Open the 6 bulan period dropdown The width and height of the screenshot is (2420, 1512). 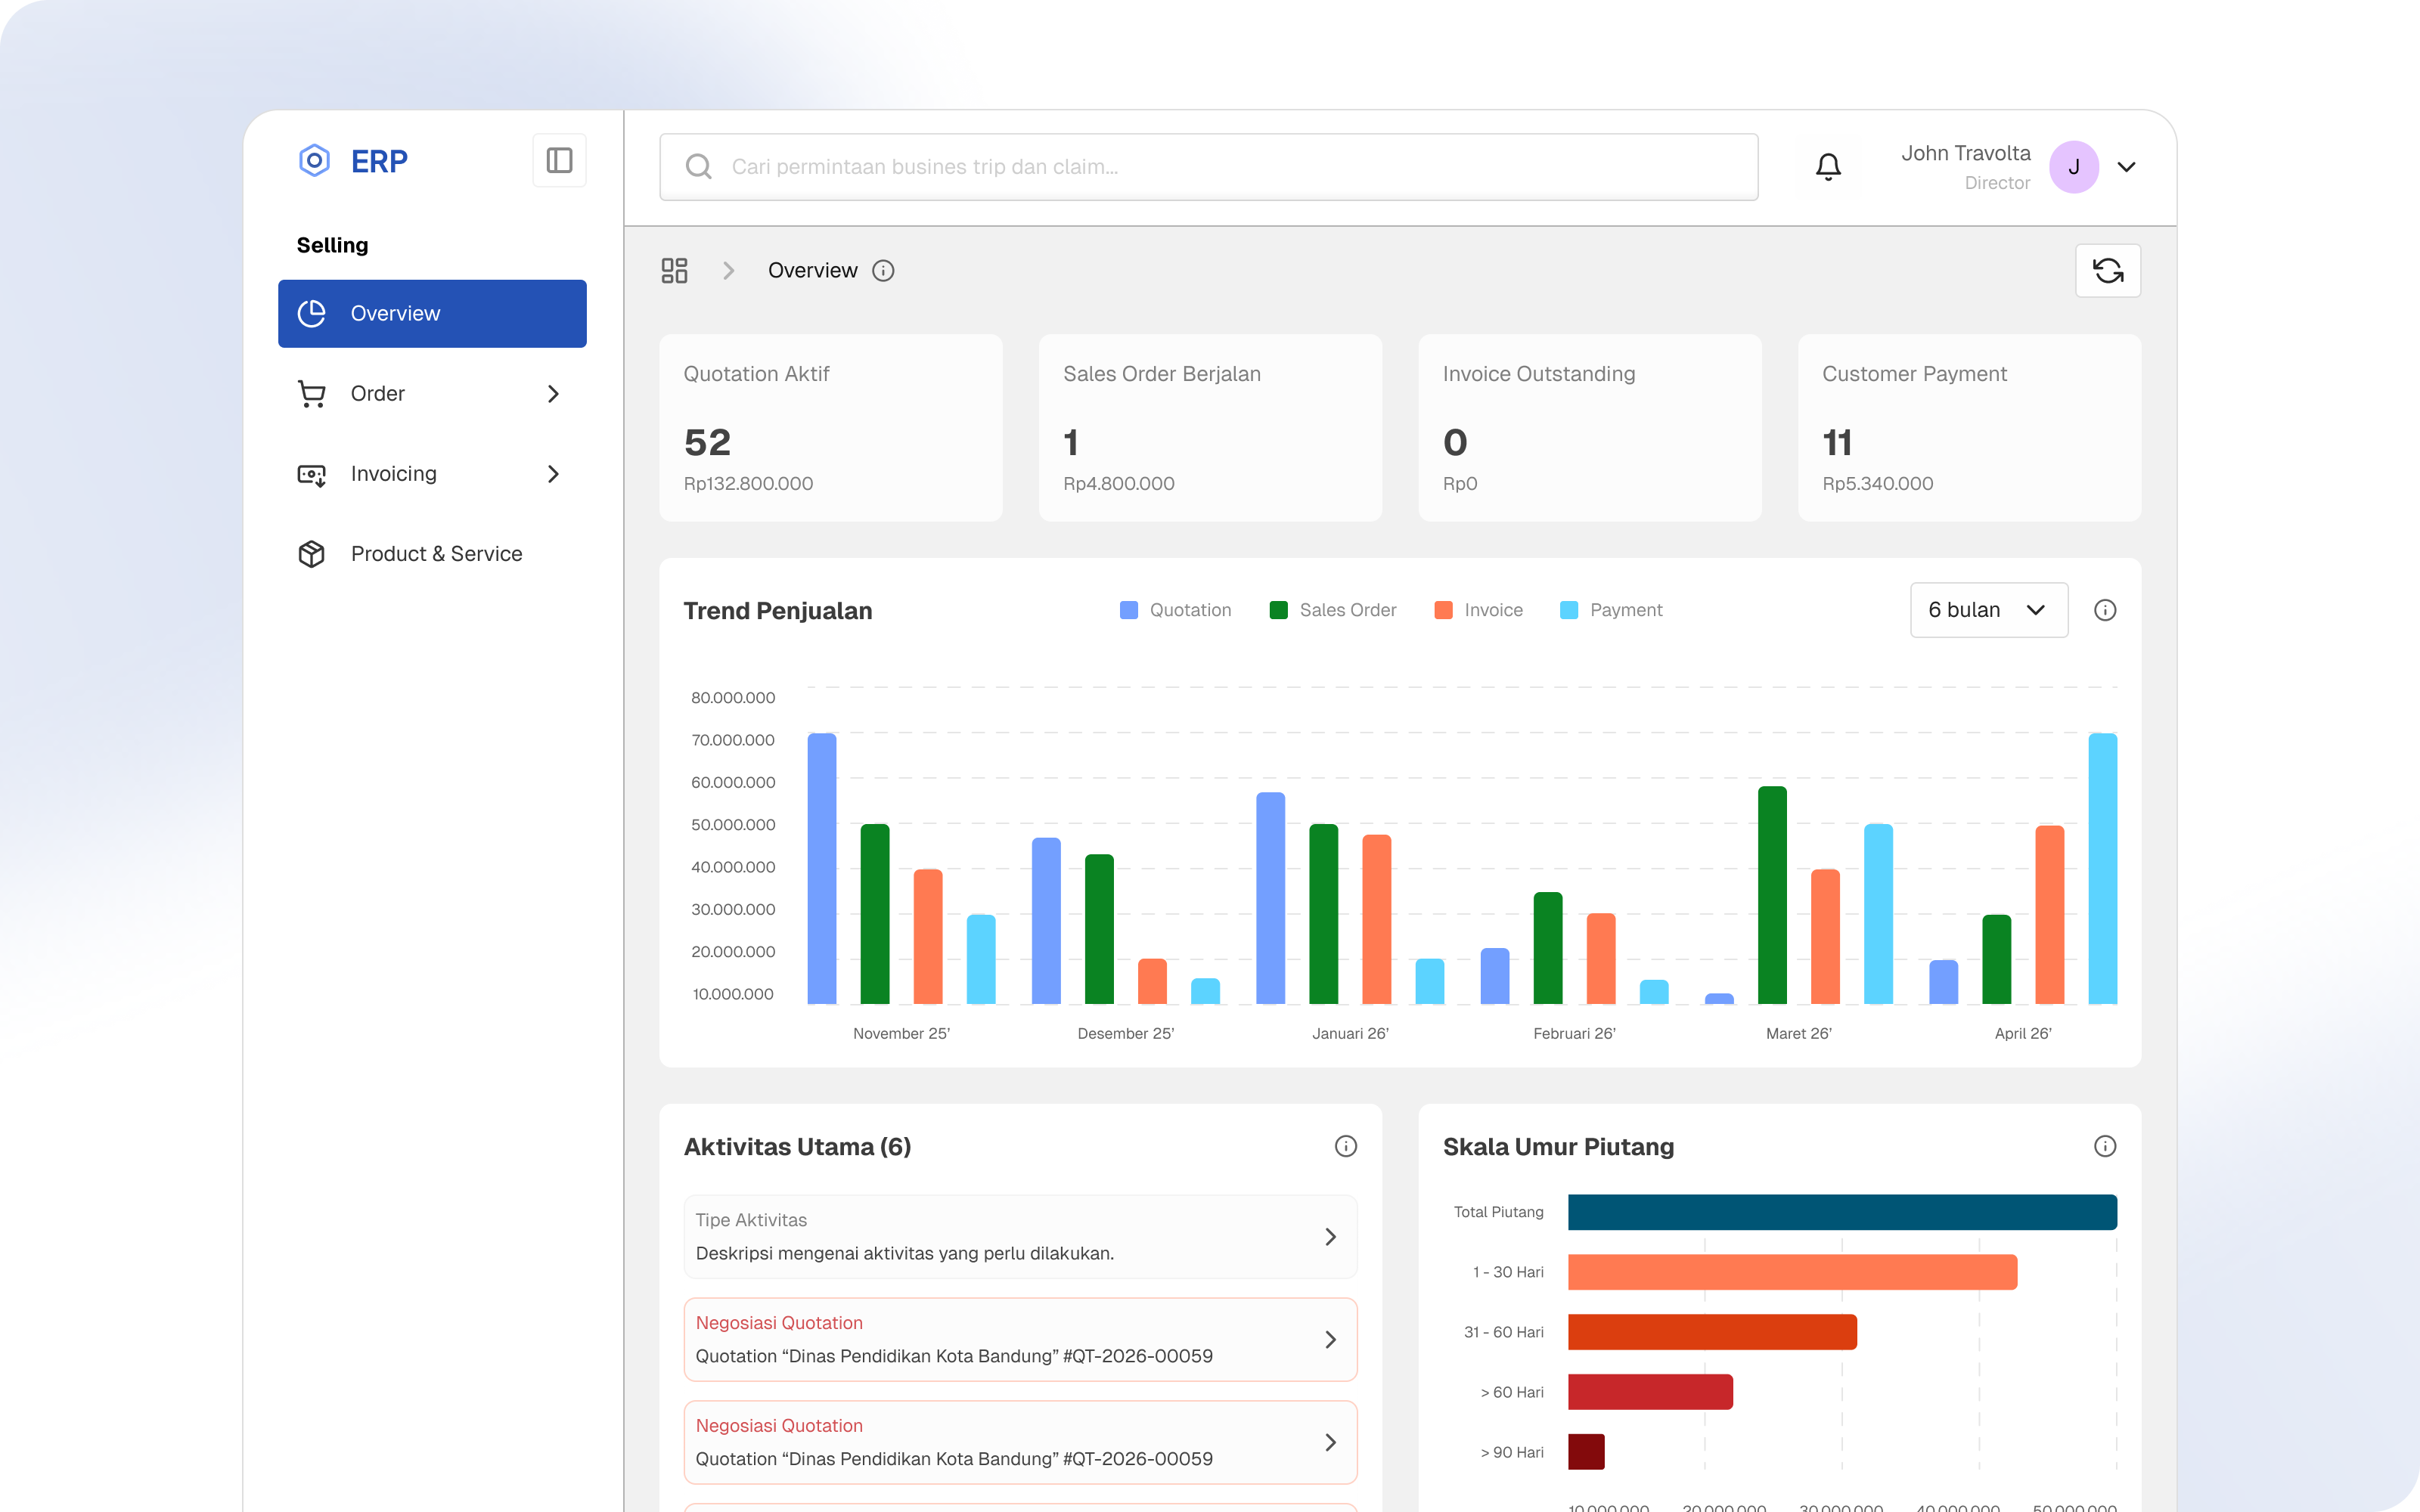[x=1989, y=610]
